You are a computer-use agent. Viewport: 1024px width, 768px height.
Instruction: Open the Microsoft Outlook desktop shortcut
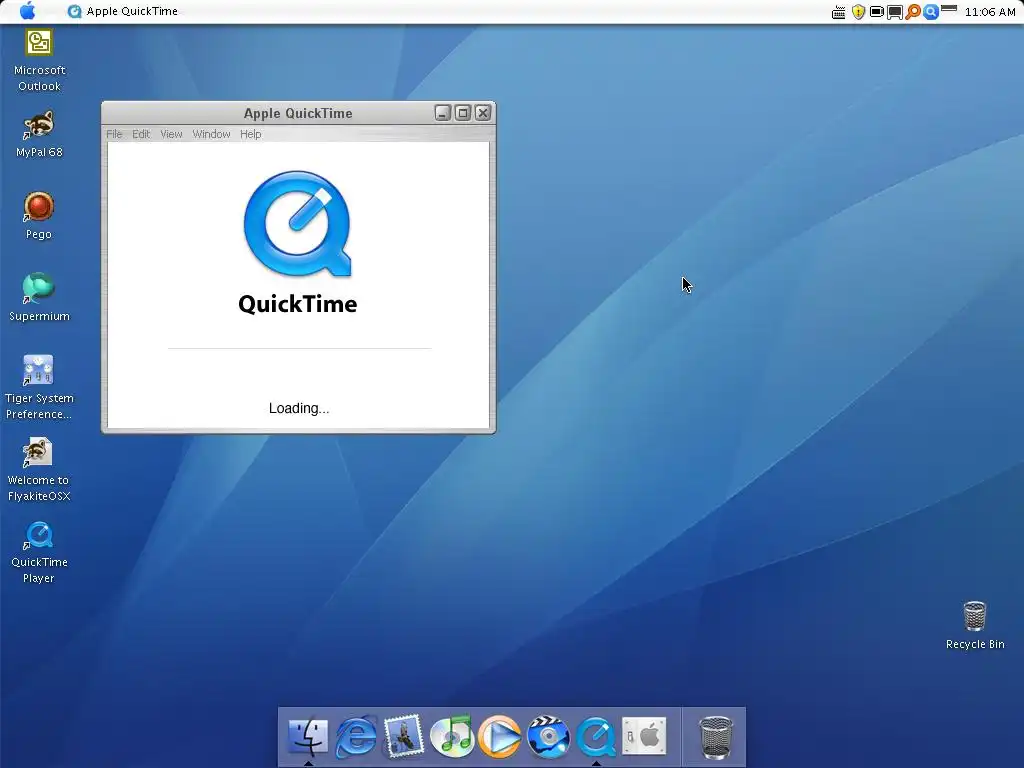[x=39, y=60]
